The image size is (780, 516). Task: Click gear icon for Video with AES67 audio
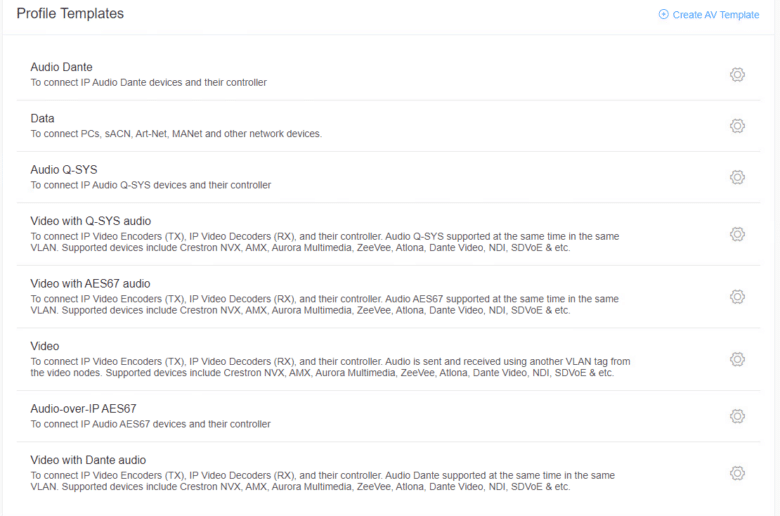[x=737, y=297]
